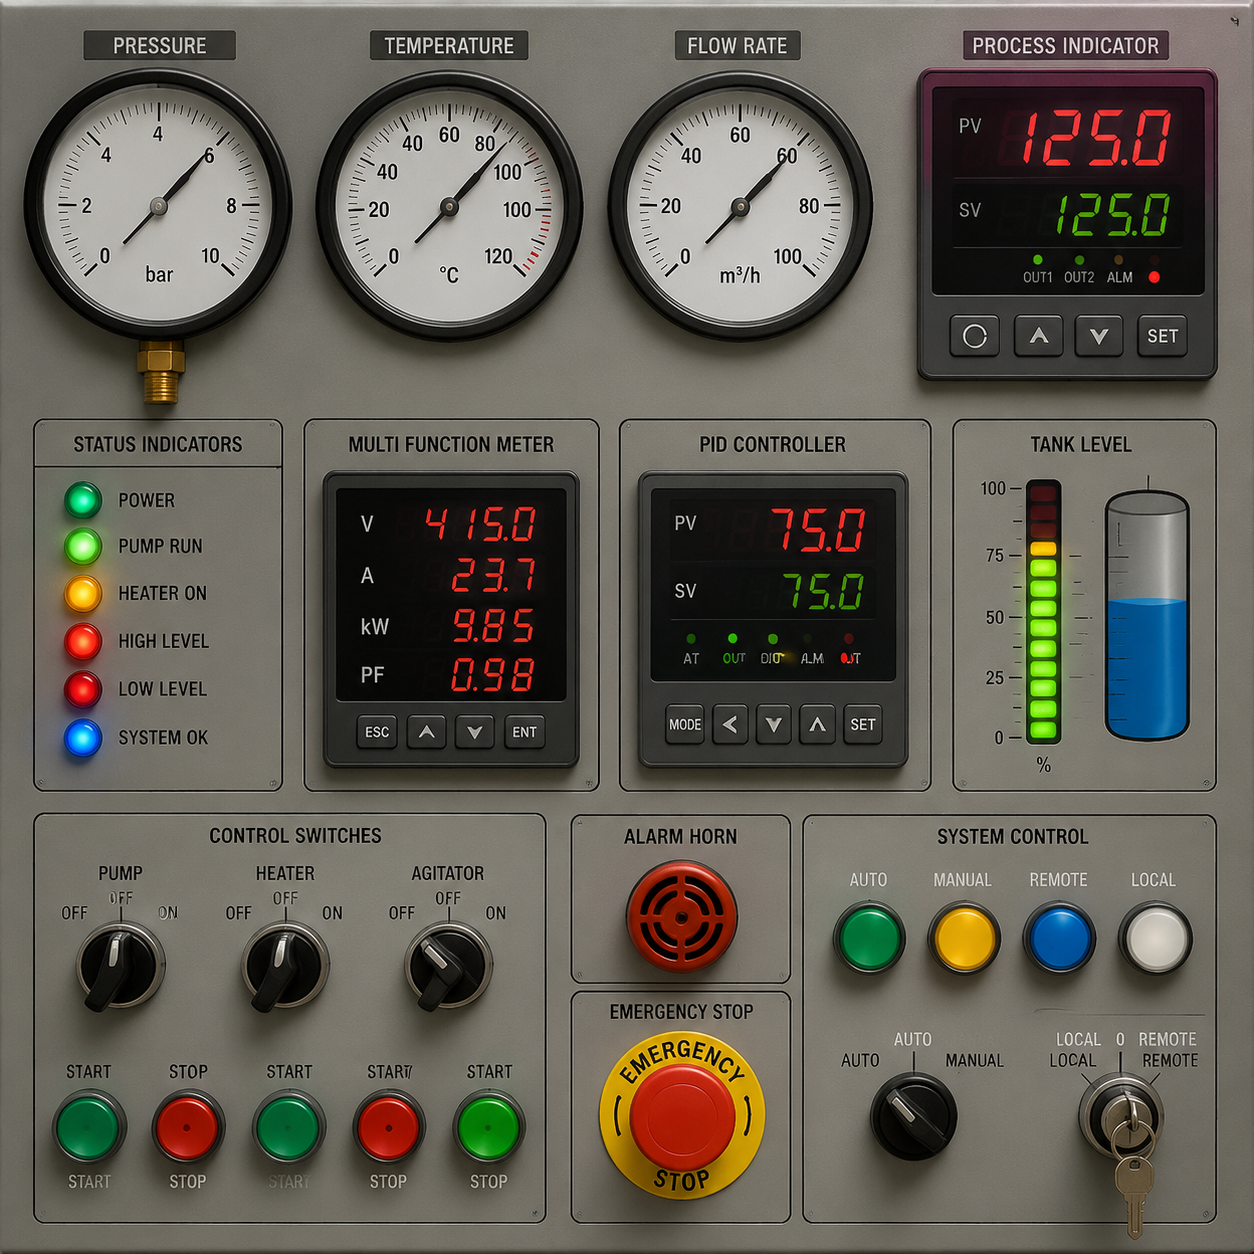Select the green AUTO illuminated button
Screen dimensions: 1254x1254
pyautogui.click(x=869, y=938)
